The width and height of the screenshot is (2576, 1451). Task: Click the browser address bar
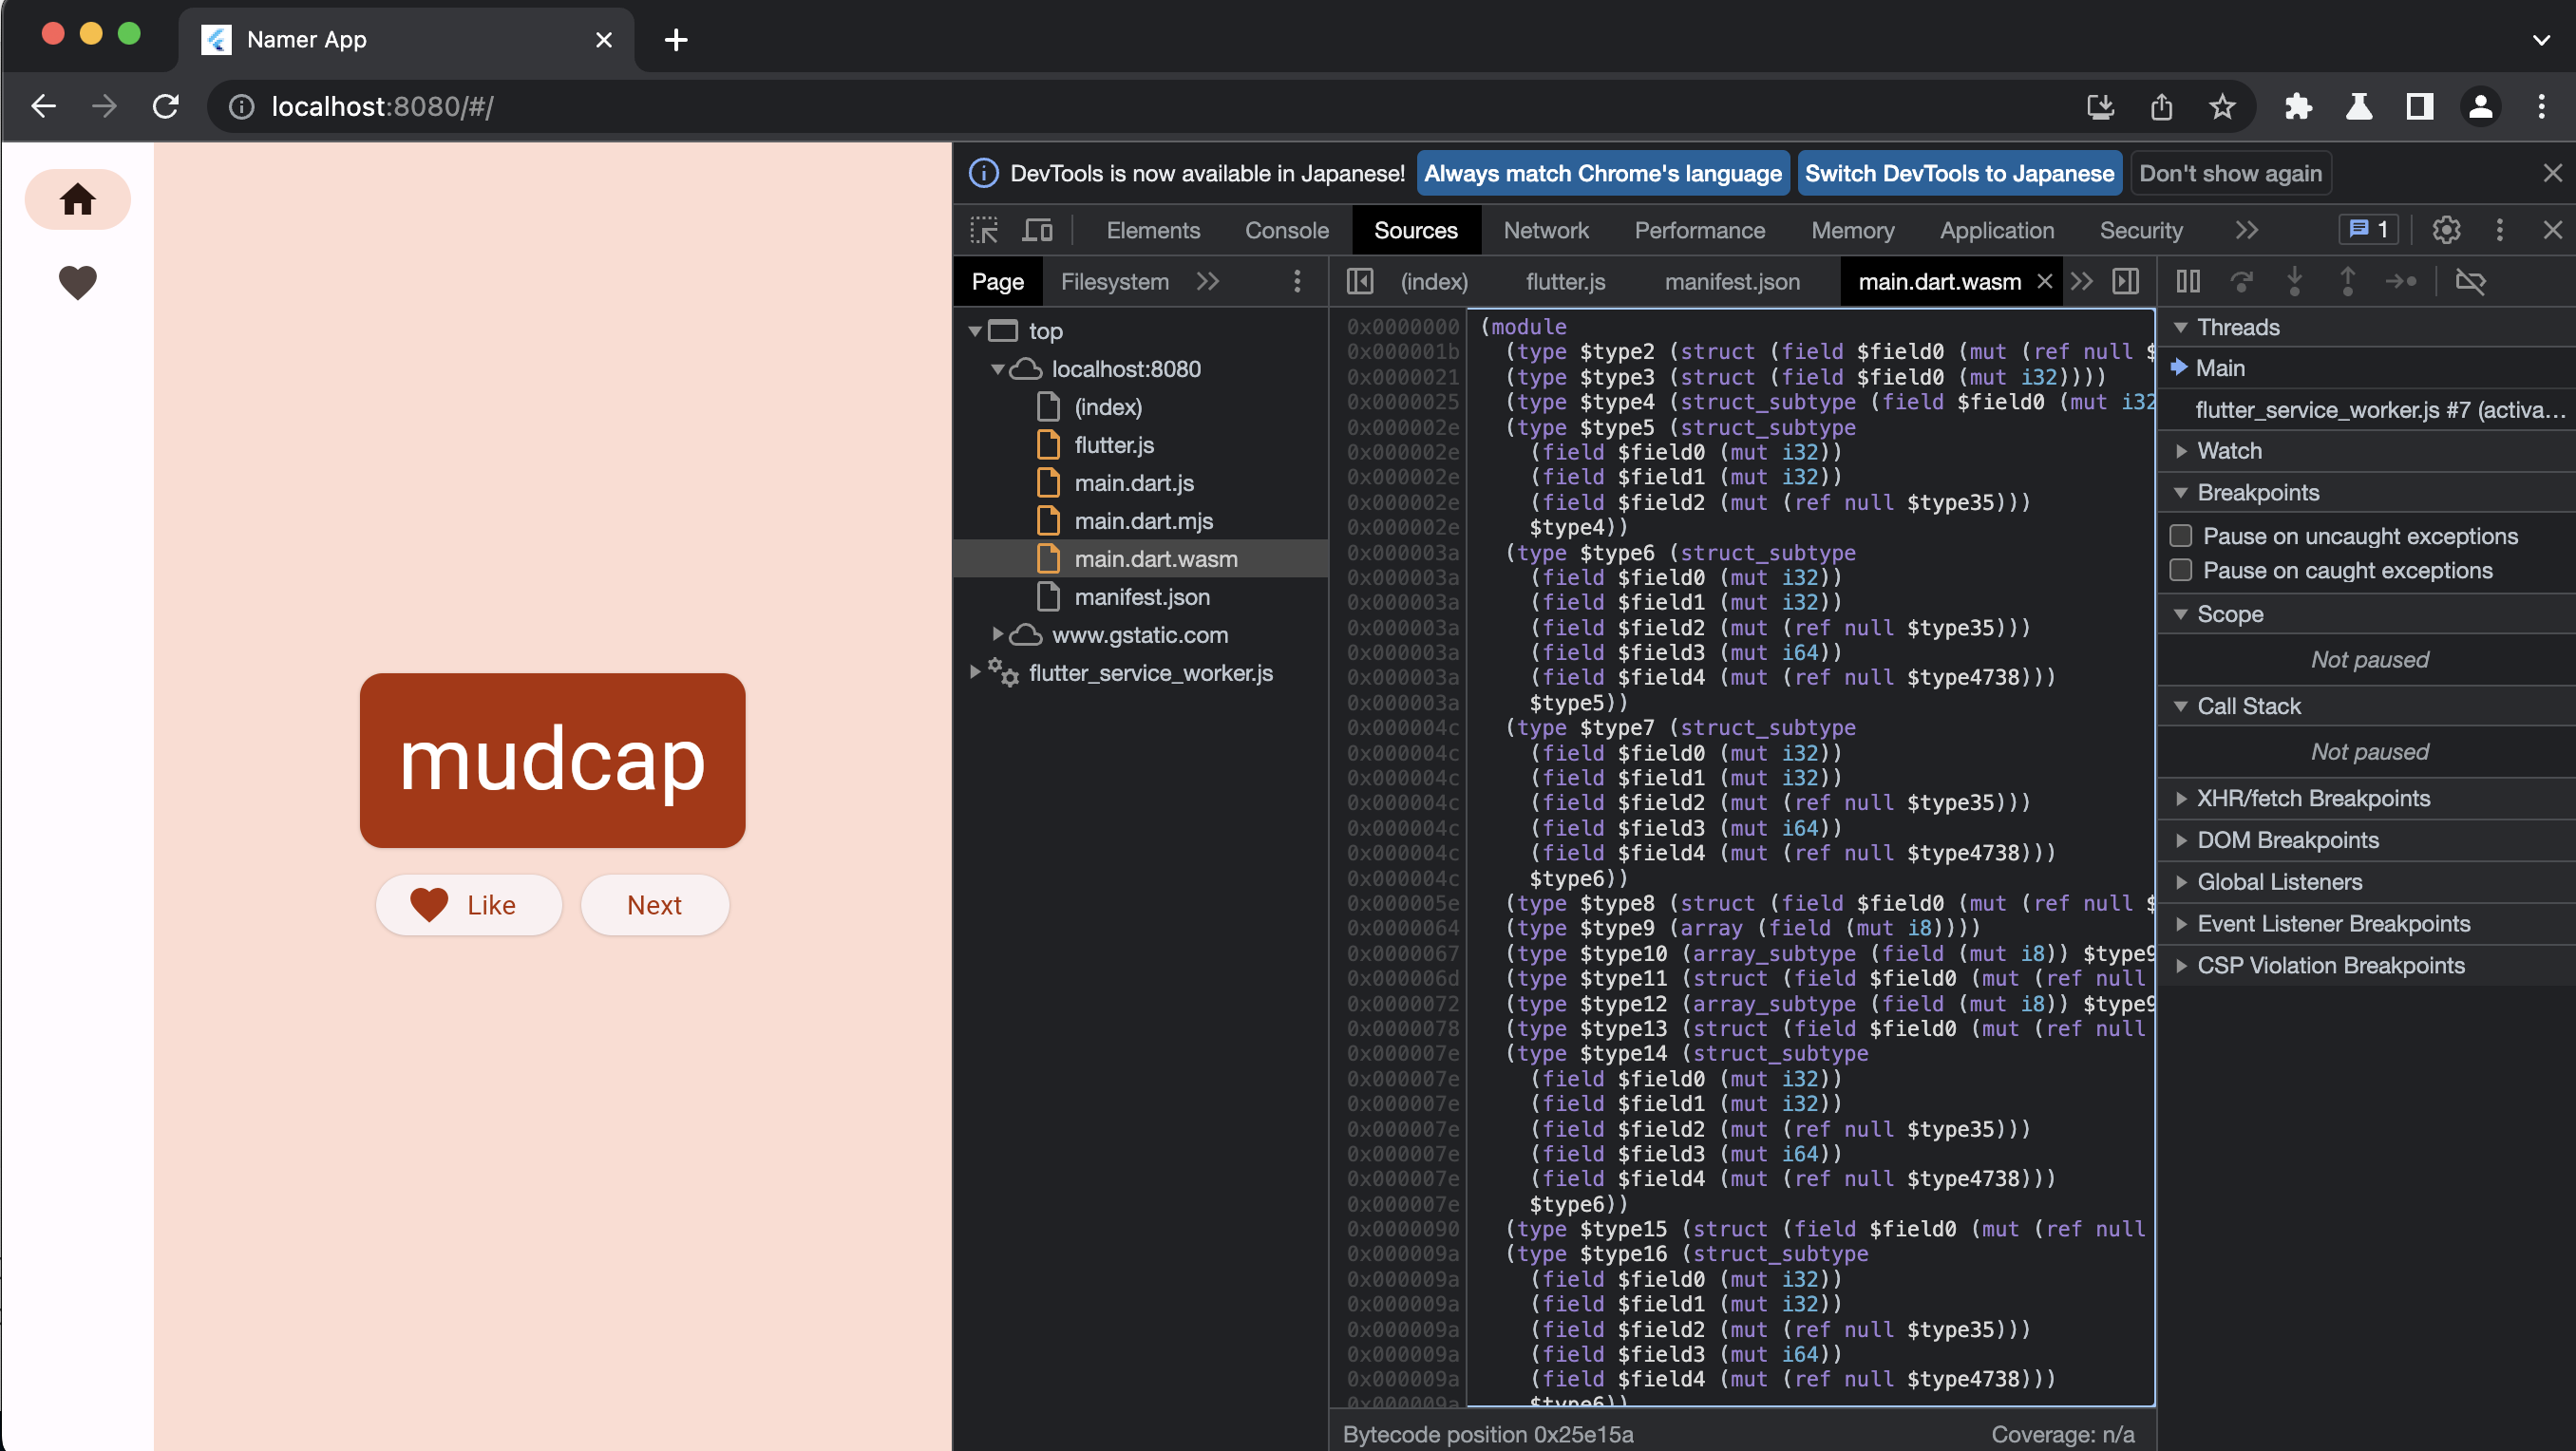(x=600, y=106)
